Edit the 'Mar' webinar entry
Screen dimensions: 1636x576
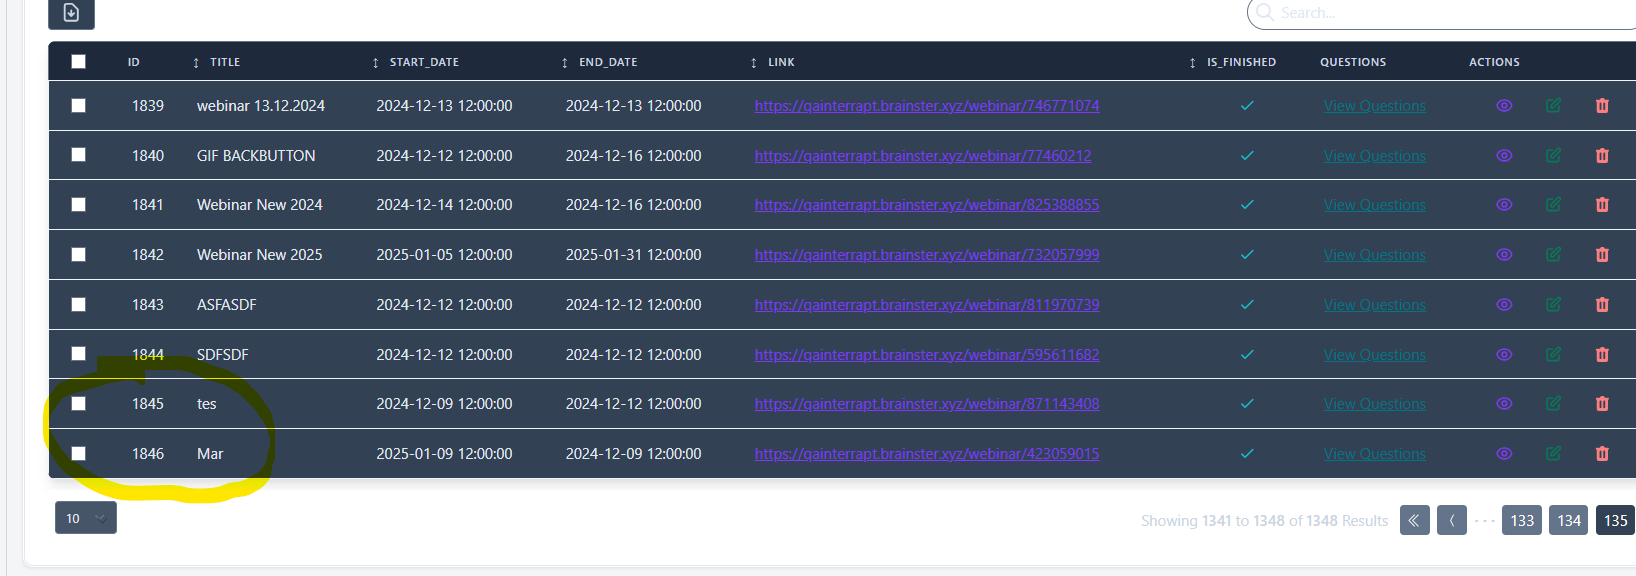pos(1553,454)
